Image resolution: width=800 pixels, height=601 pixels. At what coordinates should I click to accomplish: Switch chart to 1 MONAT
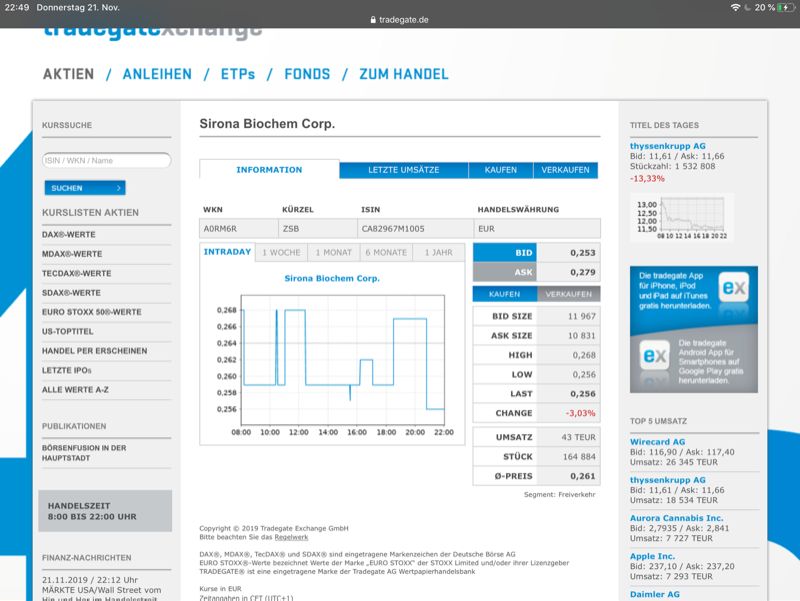click(334, 253)
